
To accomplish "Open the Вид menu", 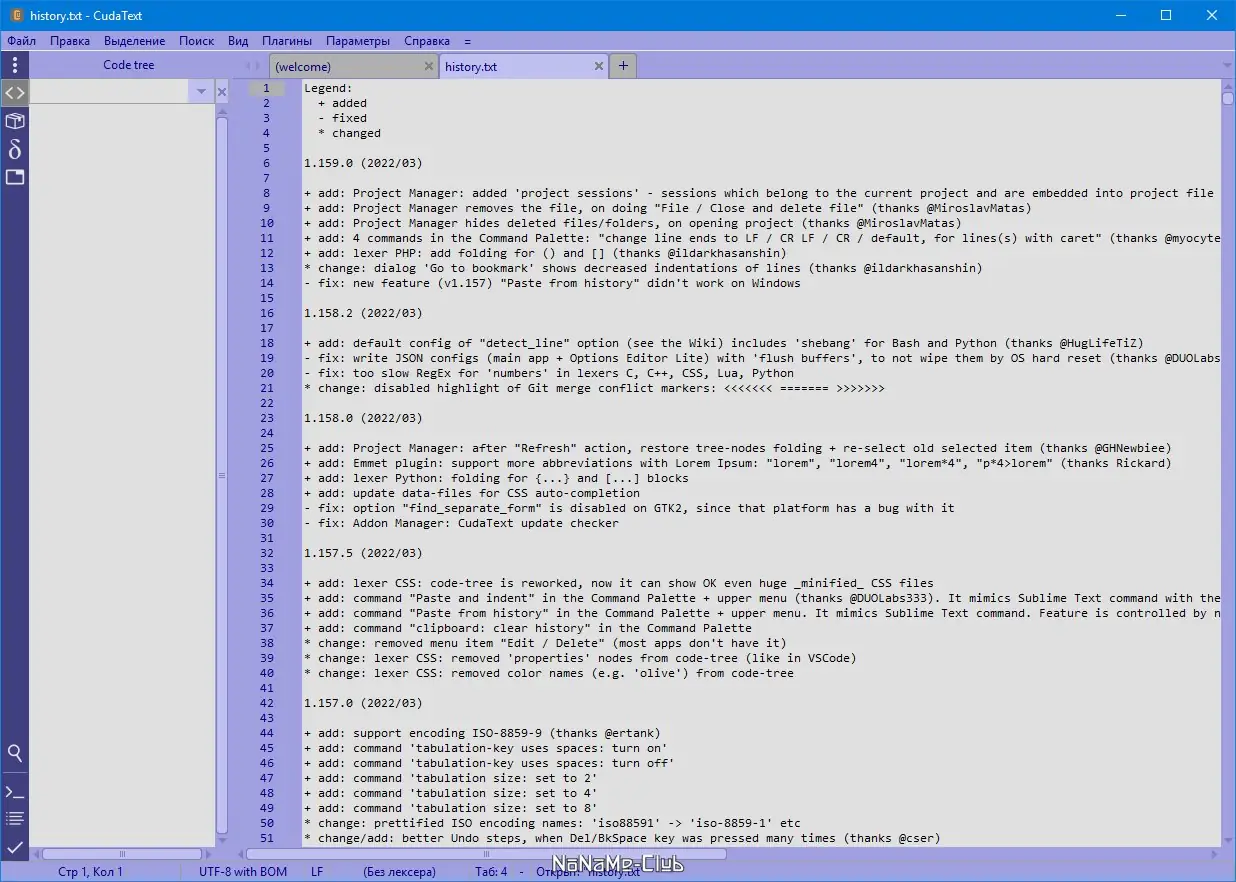I will coord(238,41).
